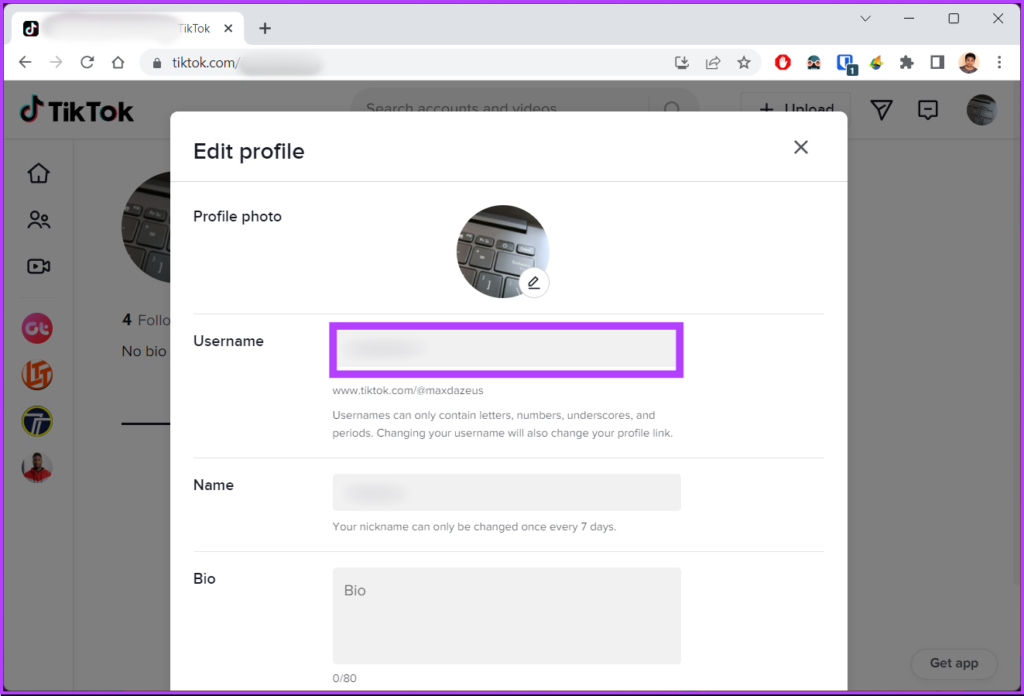Image resolution: width=1024 pixels, height=696 pixels.
Task: Open the Inbox notification icon
Action: tap(928, 110)
